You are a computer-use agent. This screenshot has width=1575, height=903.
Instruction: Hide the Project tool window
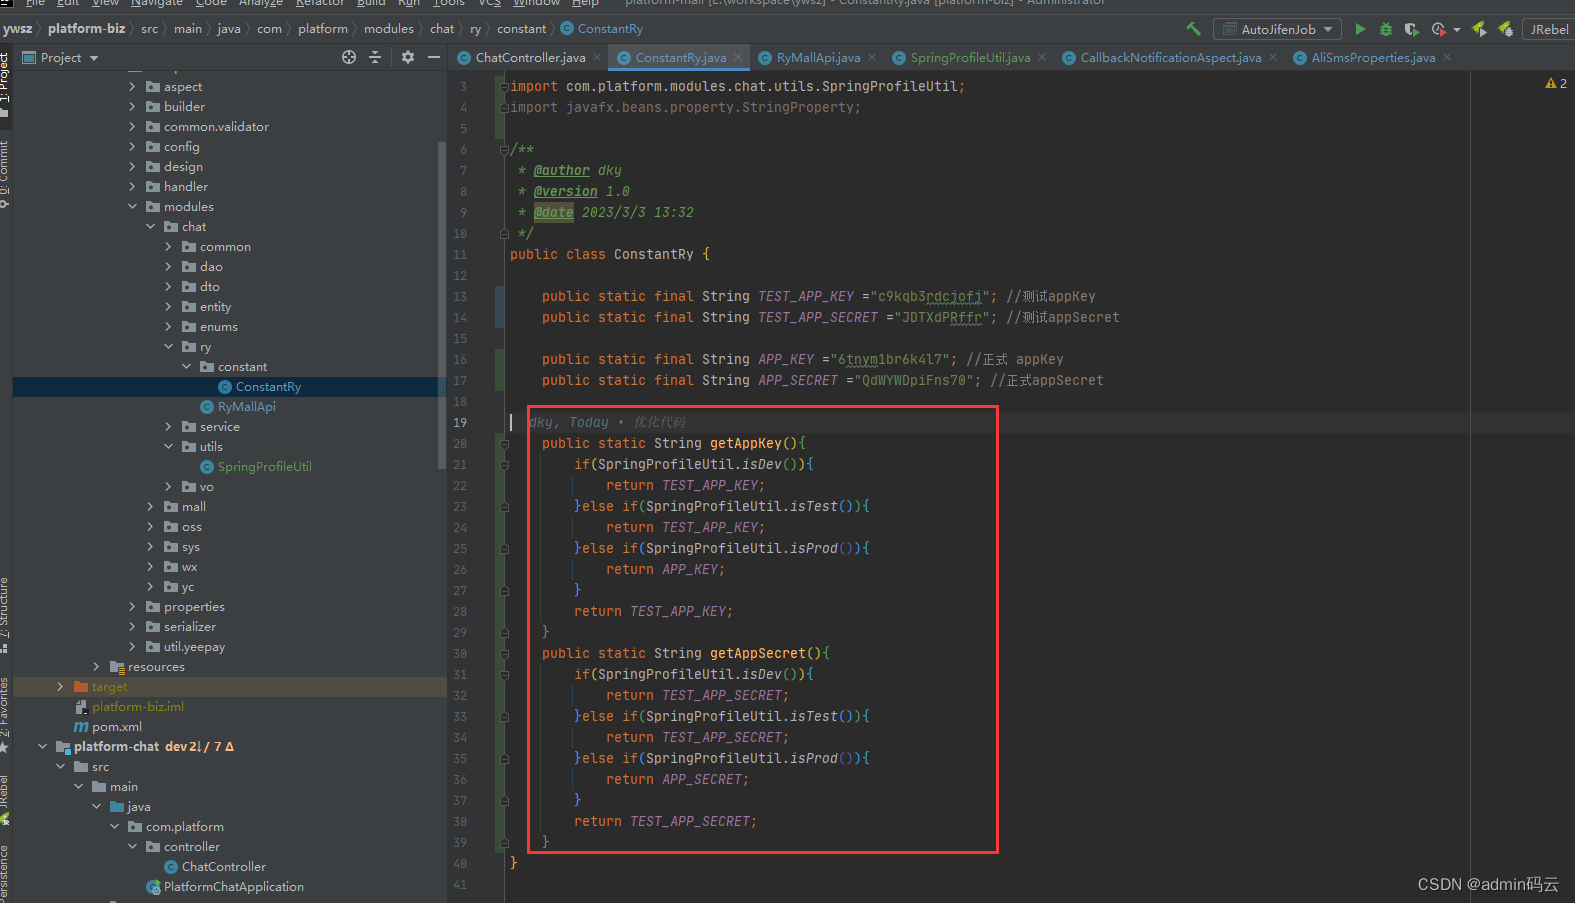[x=434, y=57]
